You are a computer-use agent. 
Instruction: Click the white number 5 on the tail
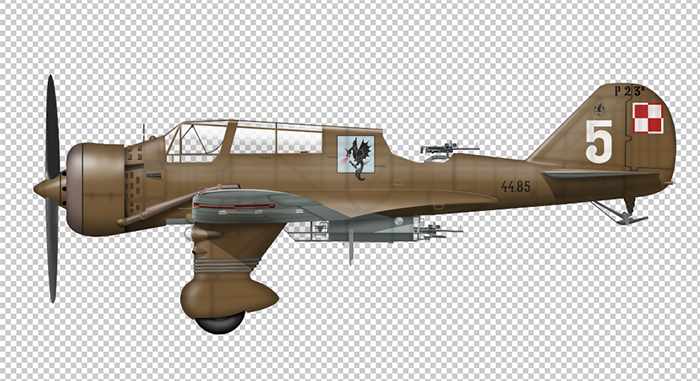click(599, 142)
